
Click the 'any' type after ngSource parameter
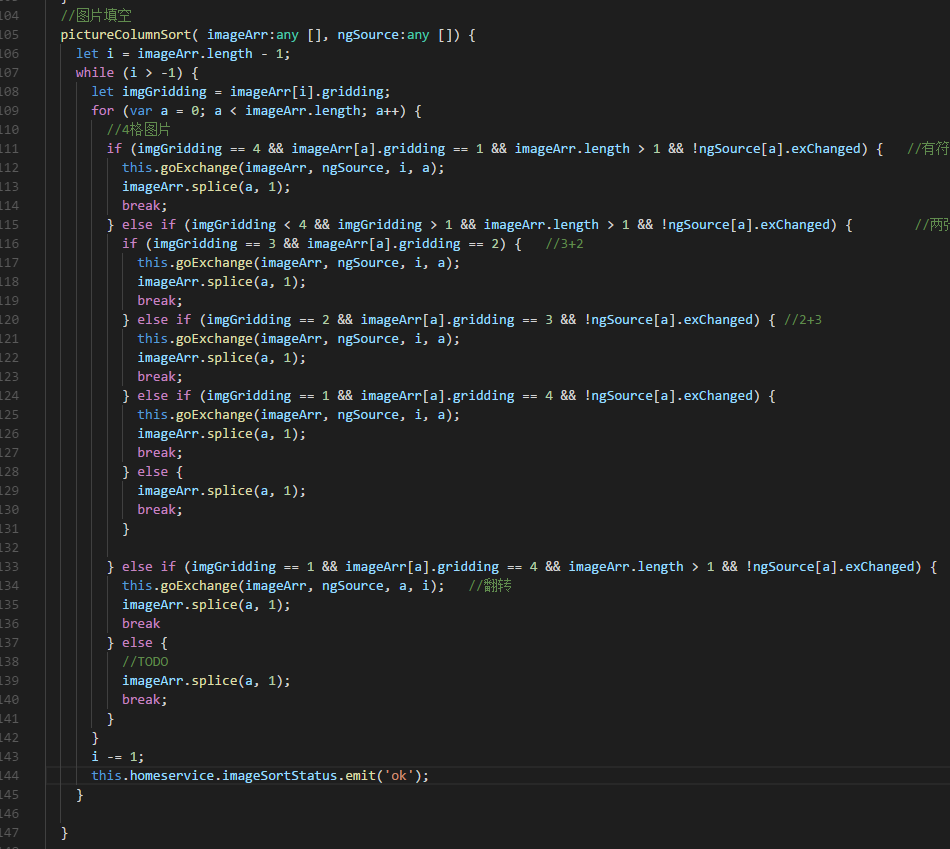click(418, 35)
